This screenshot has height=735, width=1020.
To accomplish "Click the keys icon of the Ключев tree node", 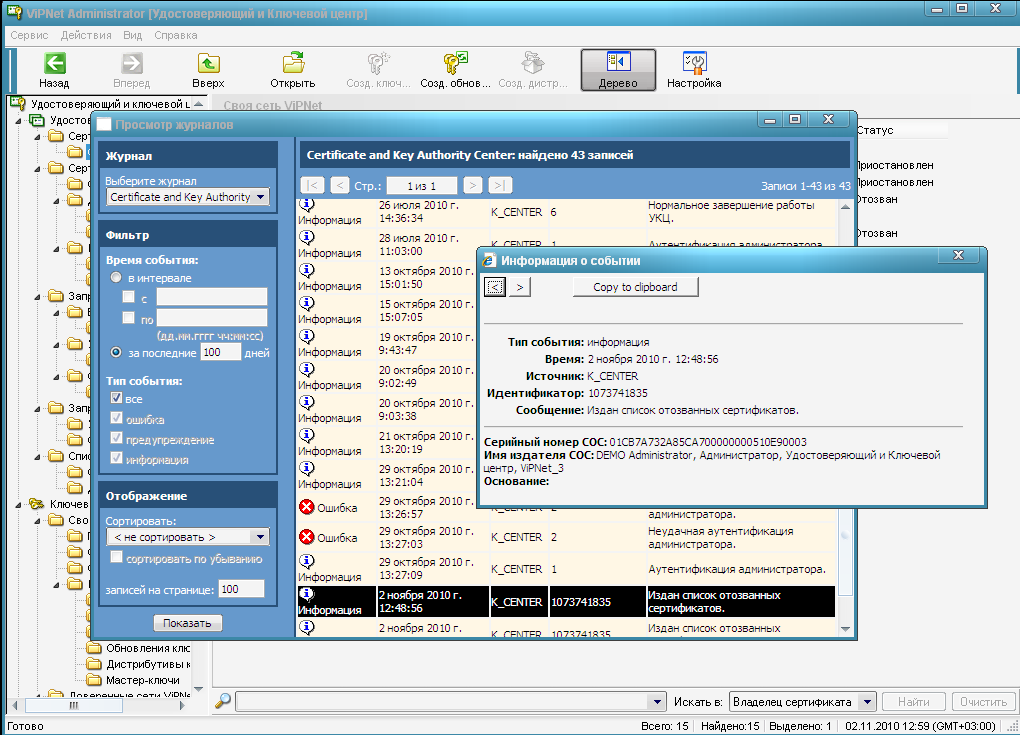I will [x=37, y=504].
